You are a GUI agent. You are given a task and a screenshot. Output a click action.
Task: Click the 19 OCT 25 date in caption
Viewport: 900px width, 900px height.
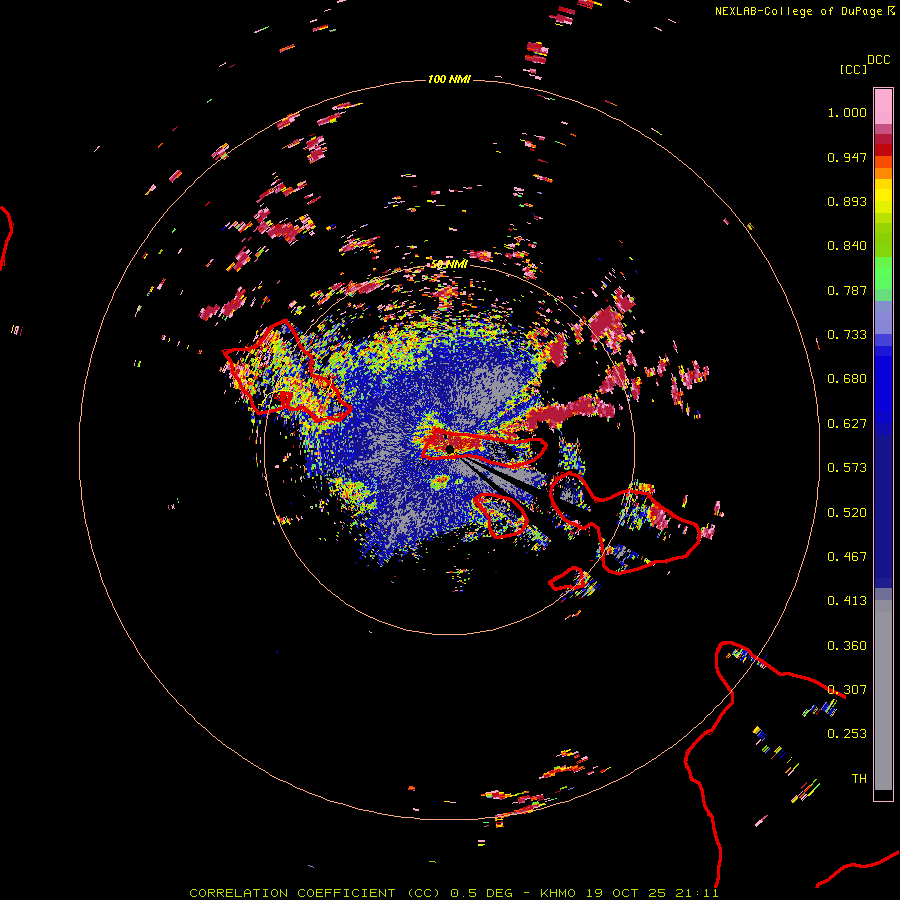[626, 893]
